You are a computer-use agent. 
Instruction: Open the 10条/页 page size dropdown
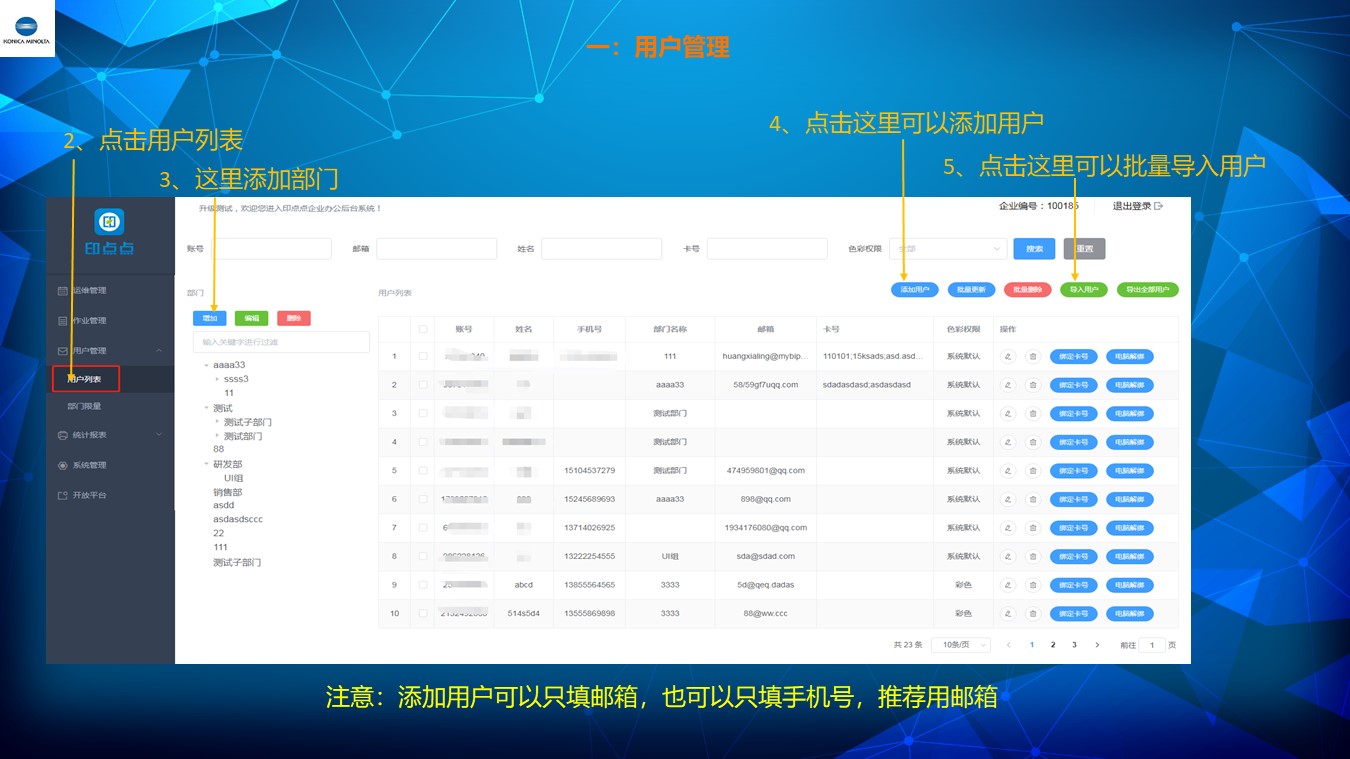coord(960,645)
